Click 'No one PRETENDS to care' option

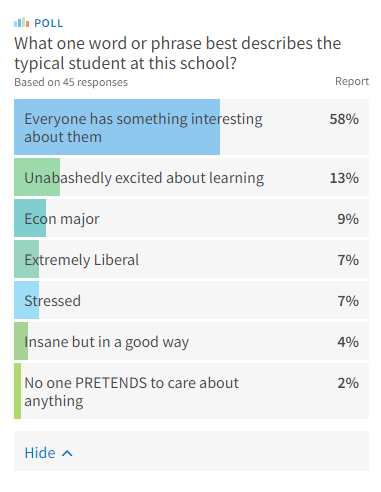(191, 391)
